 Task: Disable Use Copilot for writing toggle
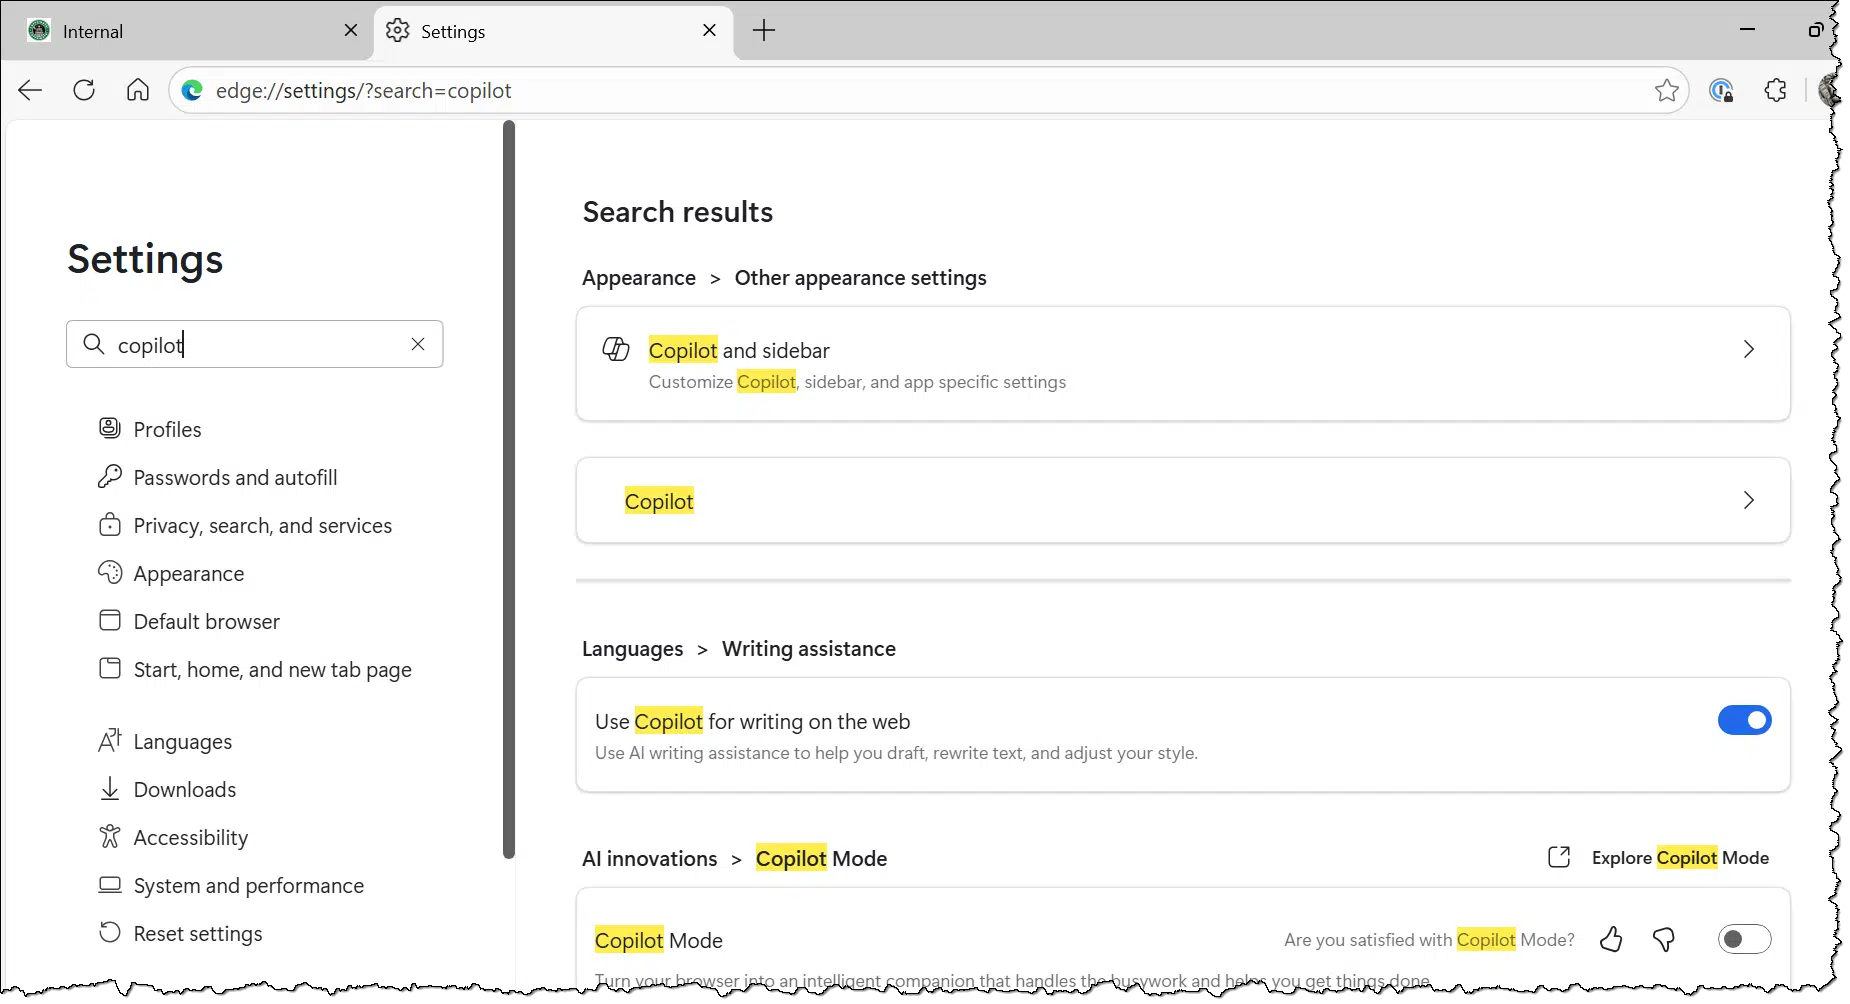(x=1744, y=721)
